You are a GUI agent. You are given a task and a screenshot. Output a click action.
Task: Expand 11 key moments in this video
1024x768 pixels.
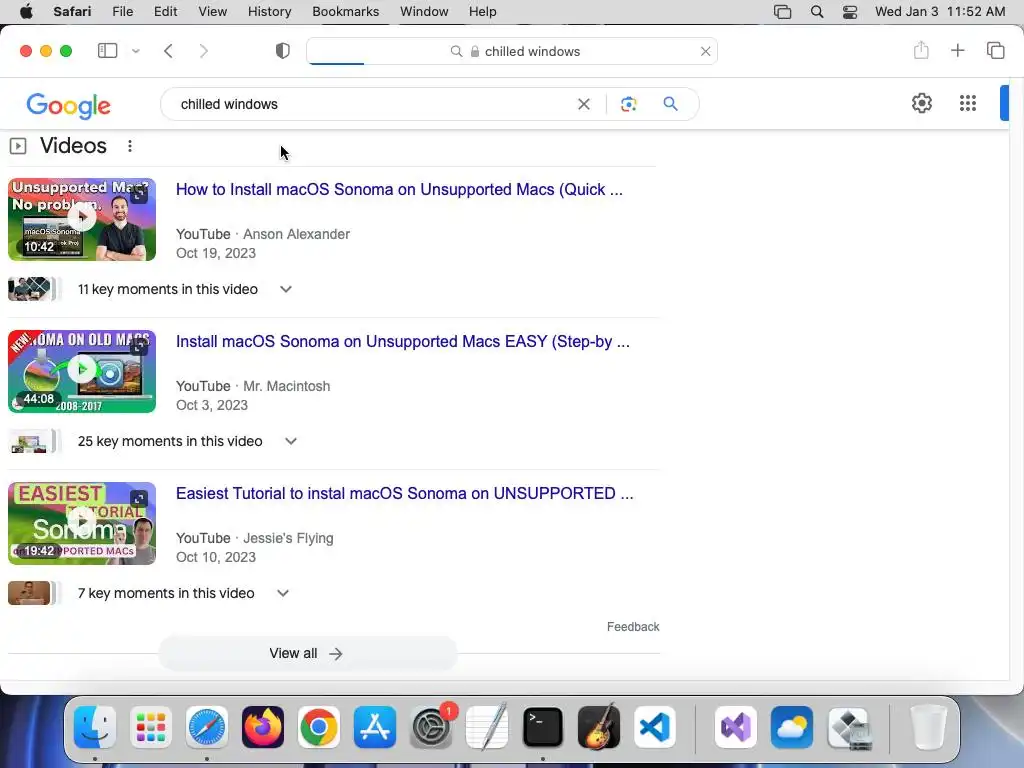(x=285, y=289)
